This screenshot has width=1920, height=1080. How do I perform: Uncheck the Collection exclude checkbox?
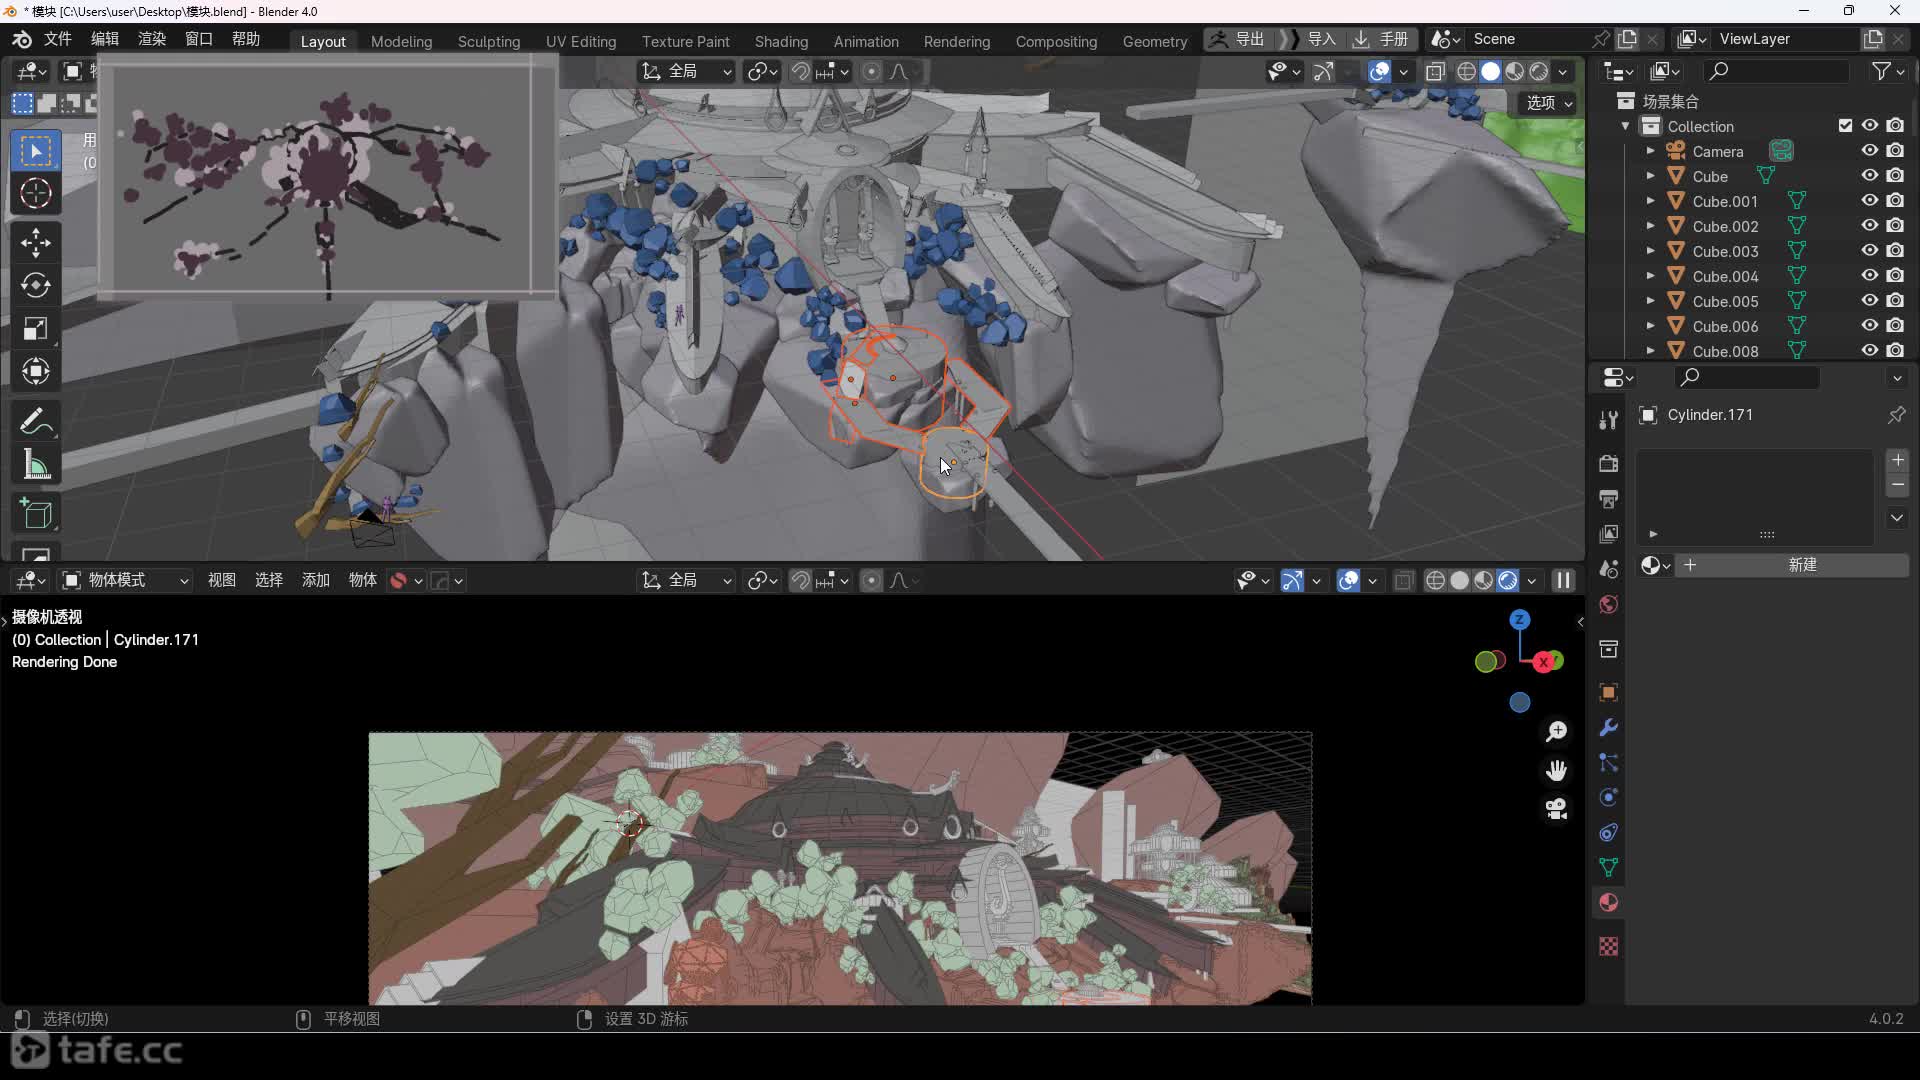pyautogui.click(x=1845, y=126)
